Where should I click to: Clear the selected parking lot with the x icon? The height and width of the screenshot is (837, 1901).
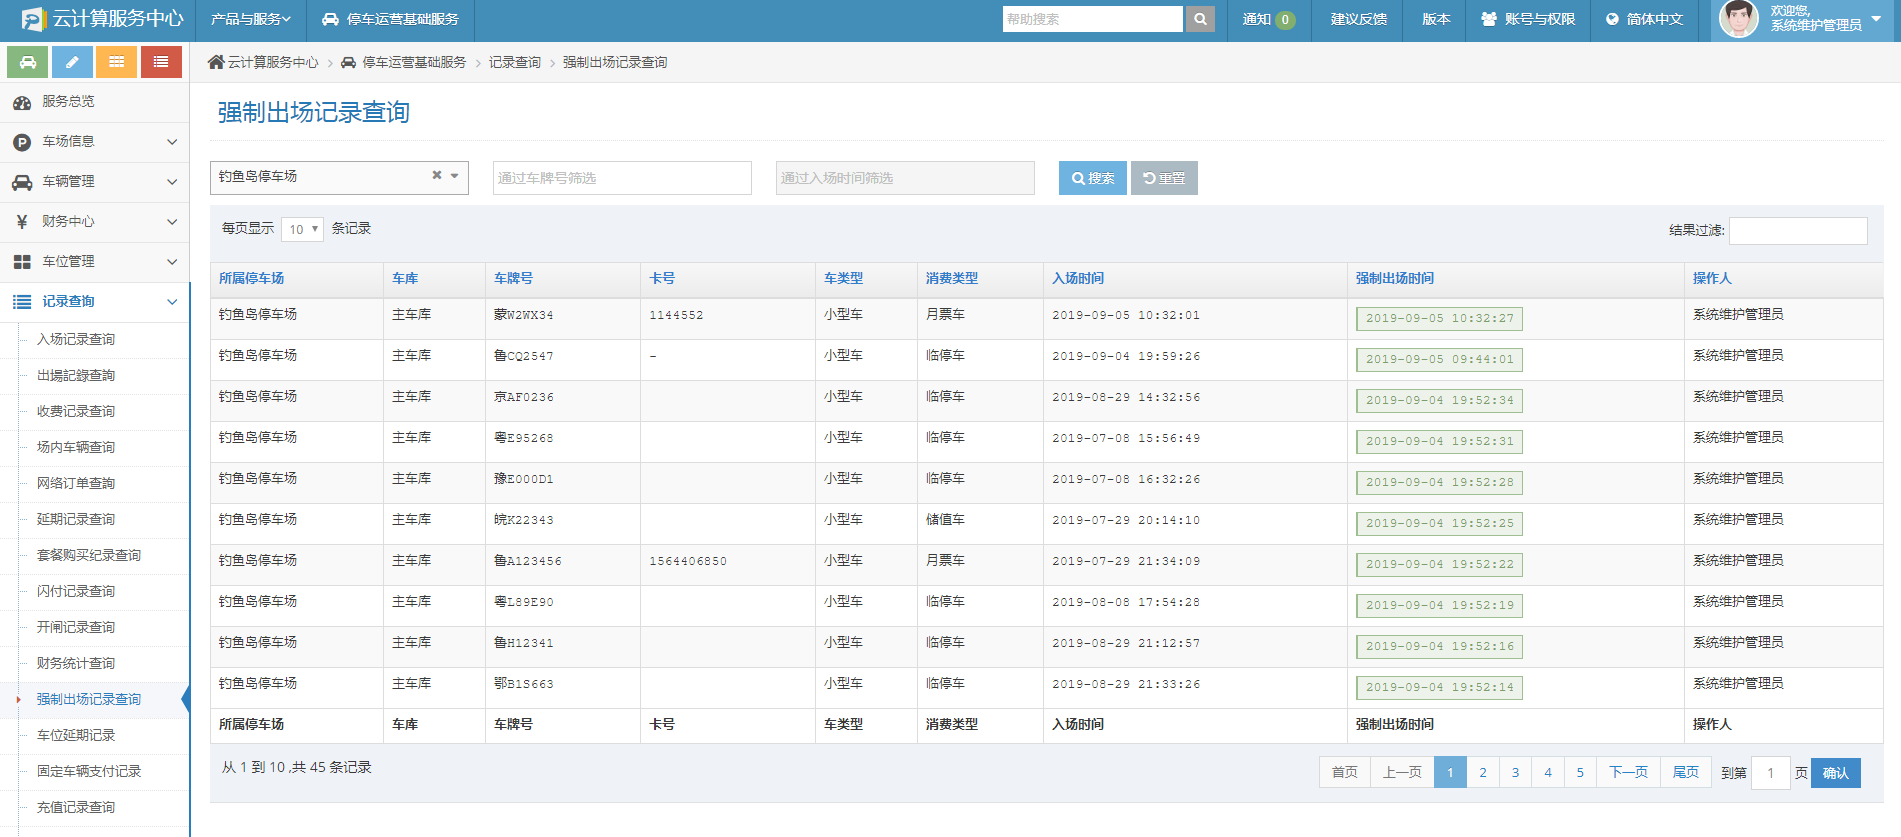436,176
